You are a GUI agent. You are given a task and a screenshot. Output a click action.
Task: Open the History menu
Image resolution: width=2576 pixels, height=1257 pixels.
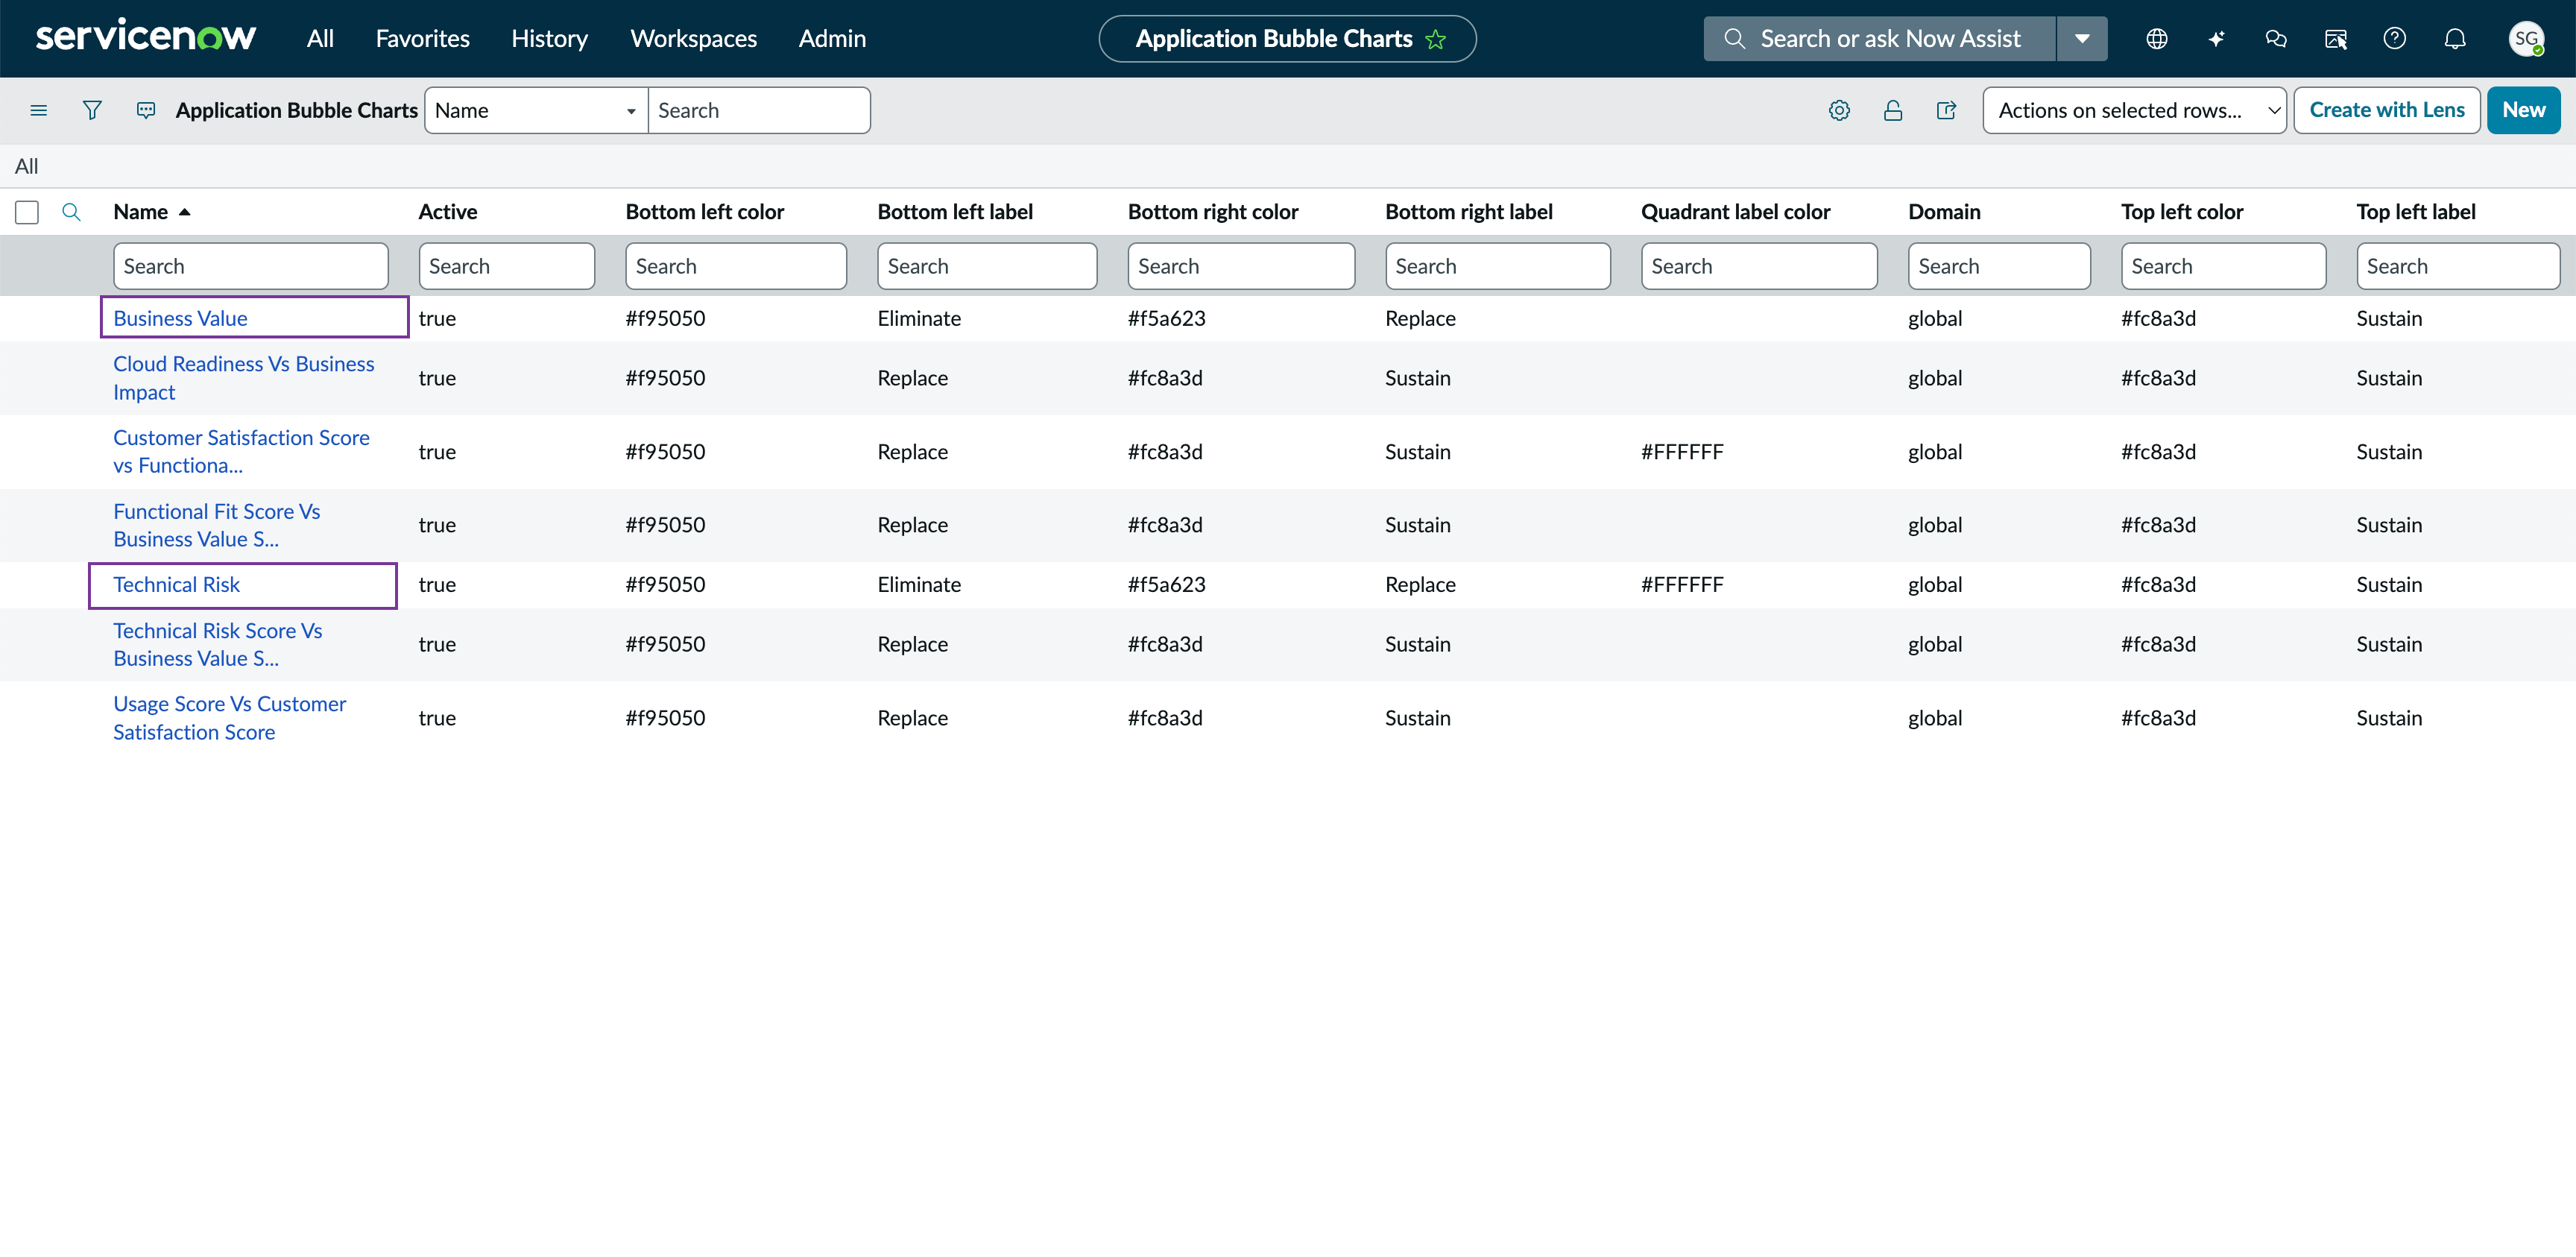pos(549,39)
